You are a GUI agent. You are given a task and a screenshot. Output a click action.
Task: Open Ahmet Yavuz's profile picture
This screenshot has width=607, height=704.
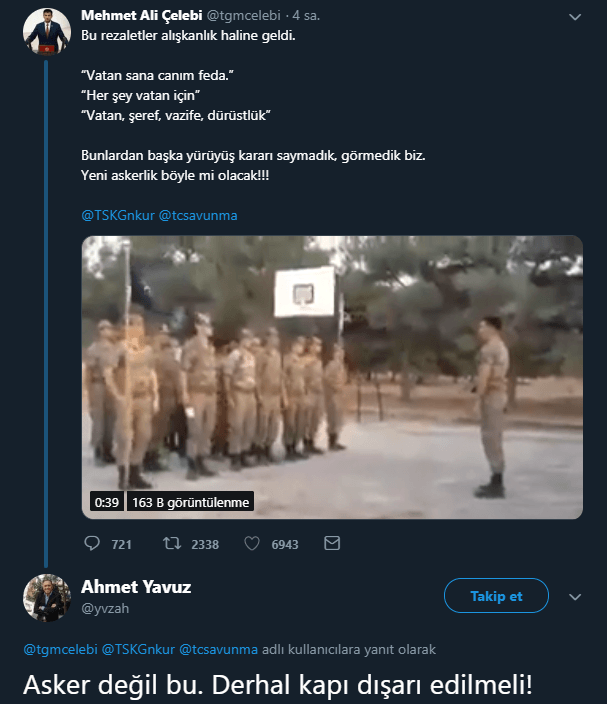(47, 598)
